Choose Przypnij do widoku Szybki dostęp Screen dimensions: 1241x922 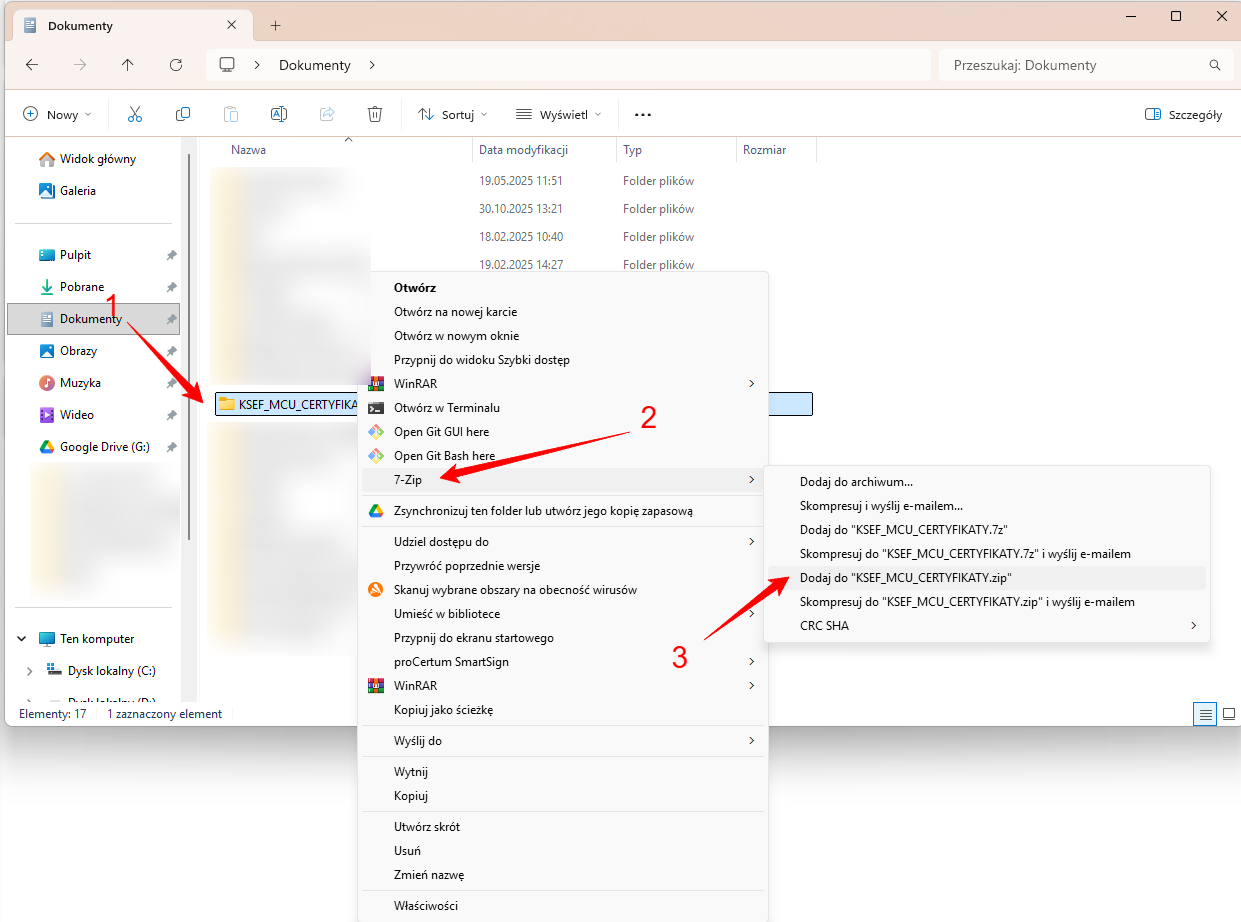tap(563, 360)
